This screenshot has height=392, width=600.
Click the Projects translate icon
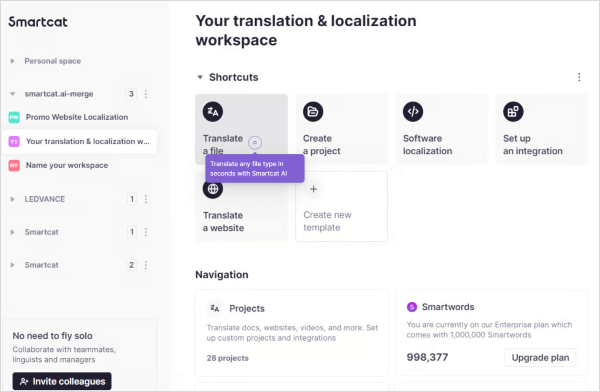tap(215, 308)
